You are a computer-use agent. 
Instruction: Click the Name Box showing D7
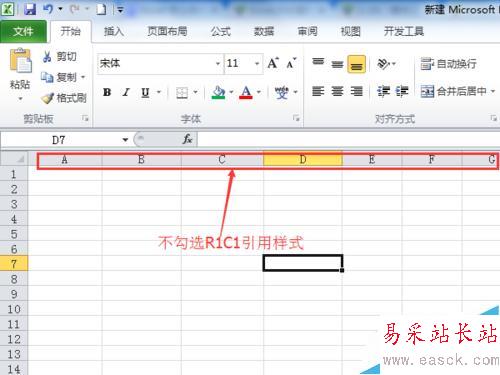click(60, 140)
